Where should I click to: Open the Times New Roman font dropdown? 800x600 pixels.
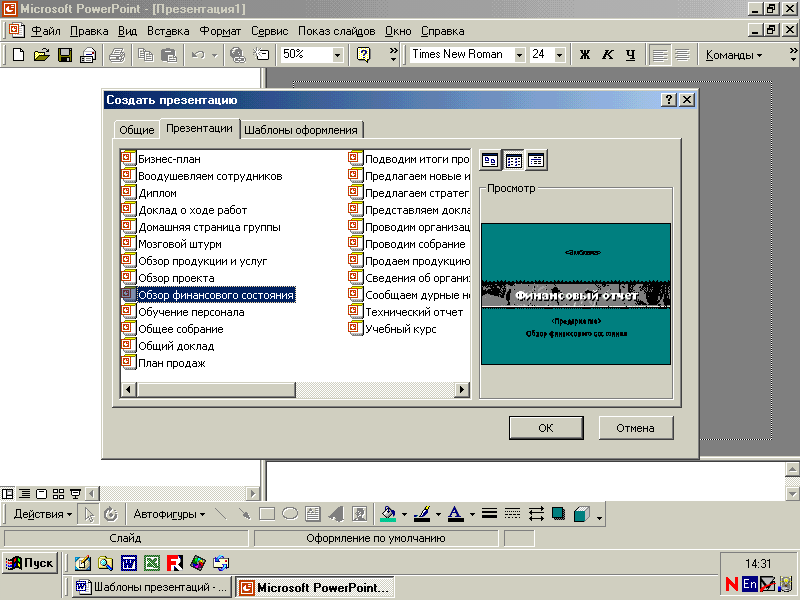coord(519,55)
